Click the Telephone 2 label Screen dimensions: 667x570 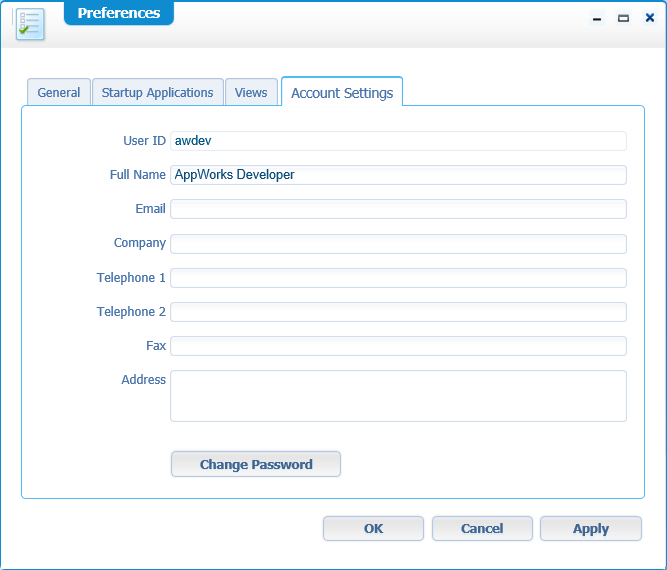(x=131, y=312)
